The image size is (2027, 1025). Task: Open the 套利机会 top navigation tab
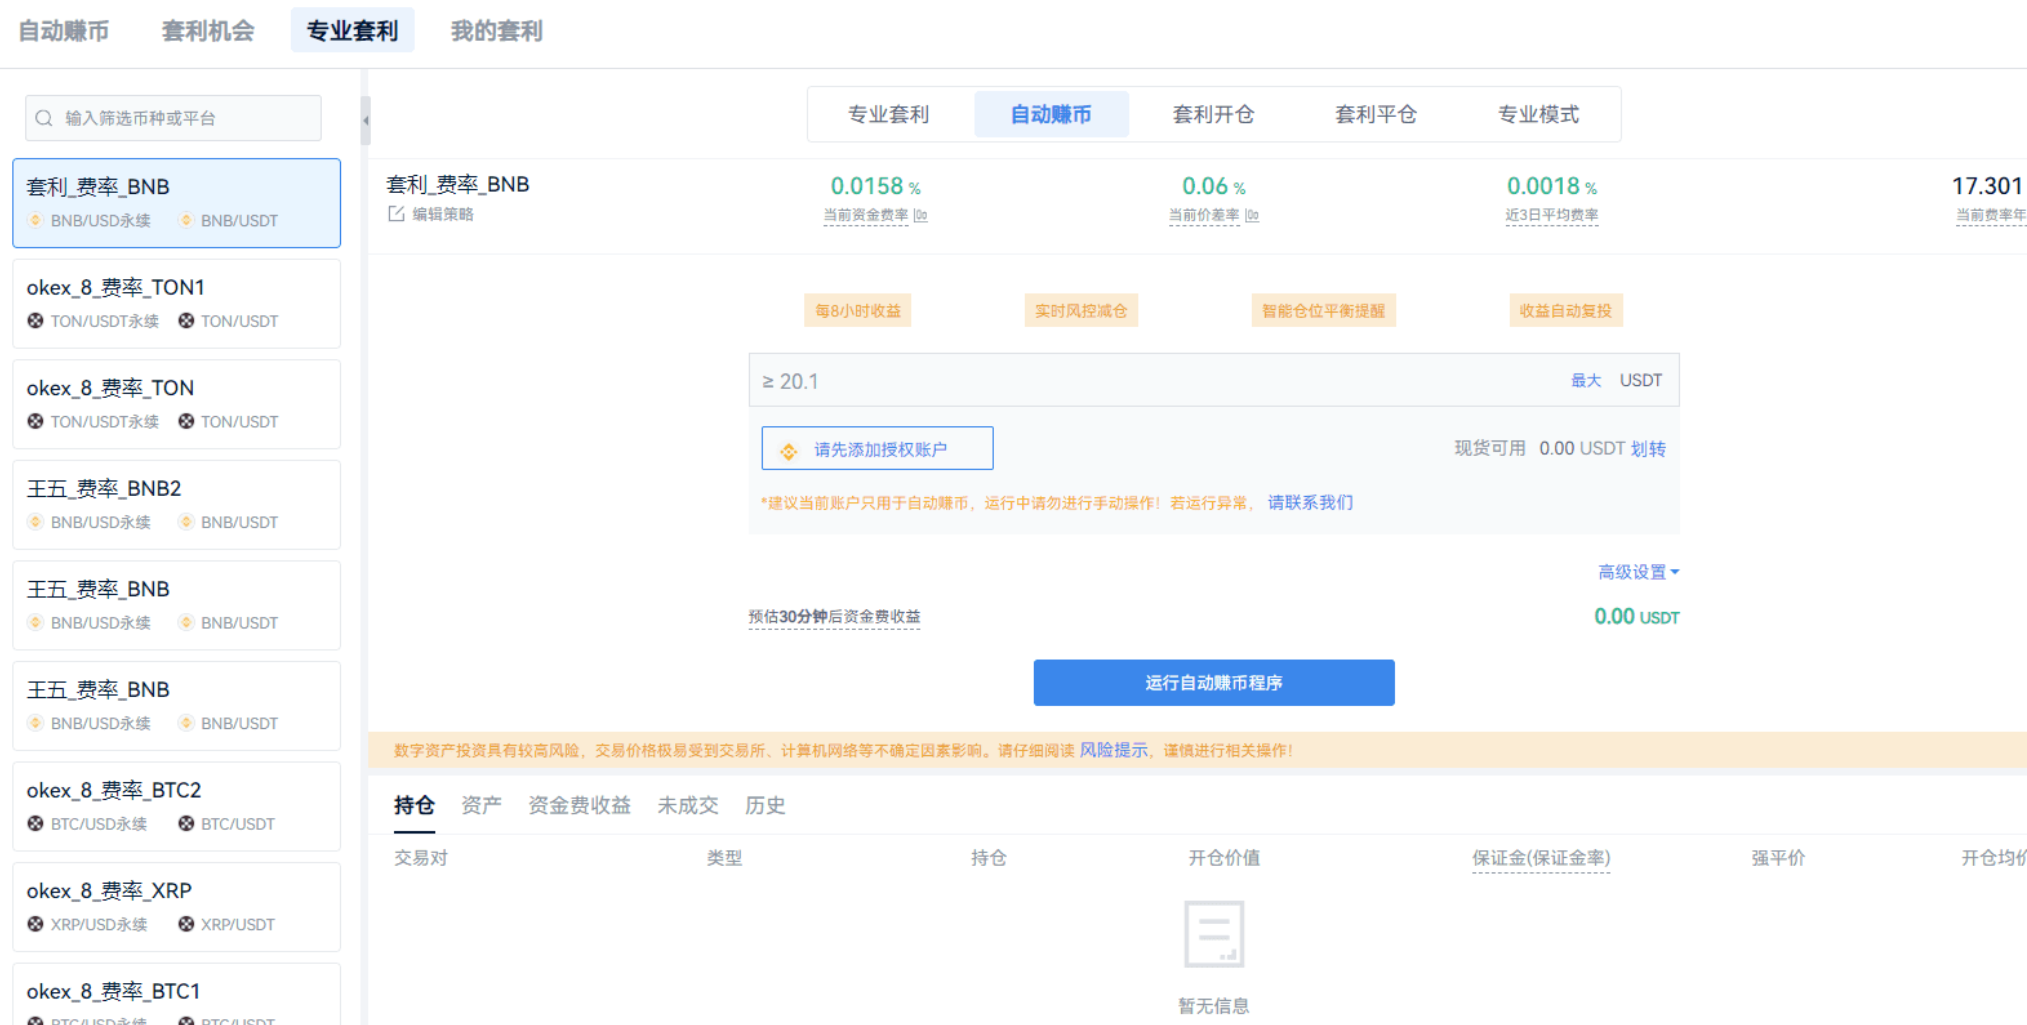pos(208,31)
